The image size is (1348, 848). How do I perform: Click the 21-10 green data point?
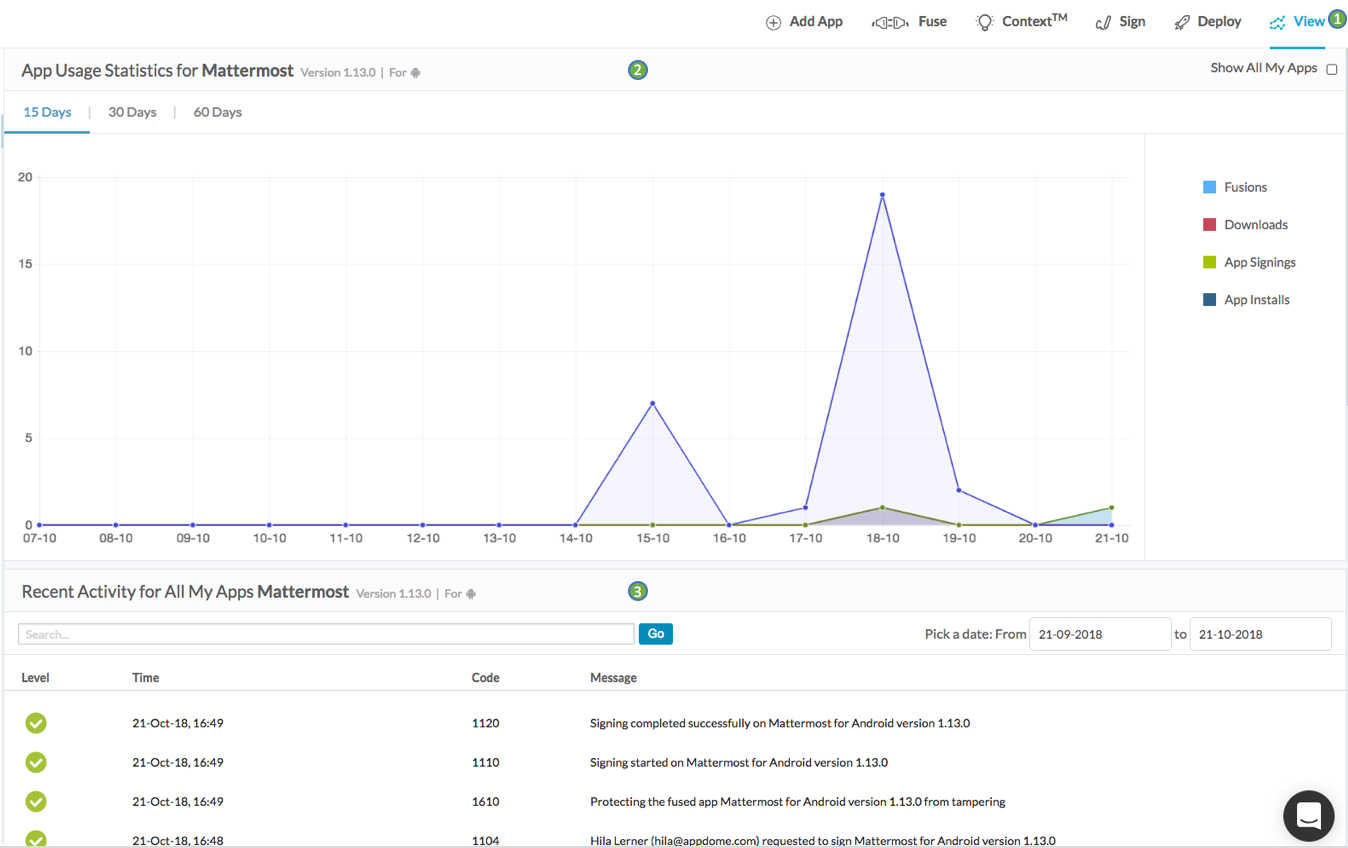[x=1112, y=507]
